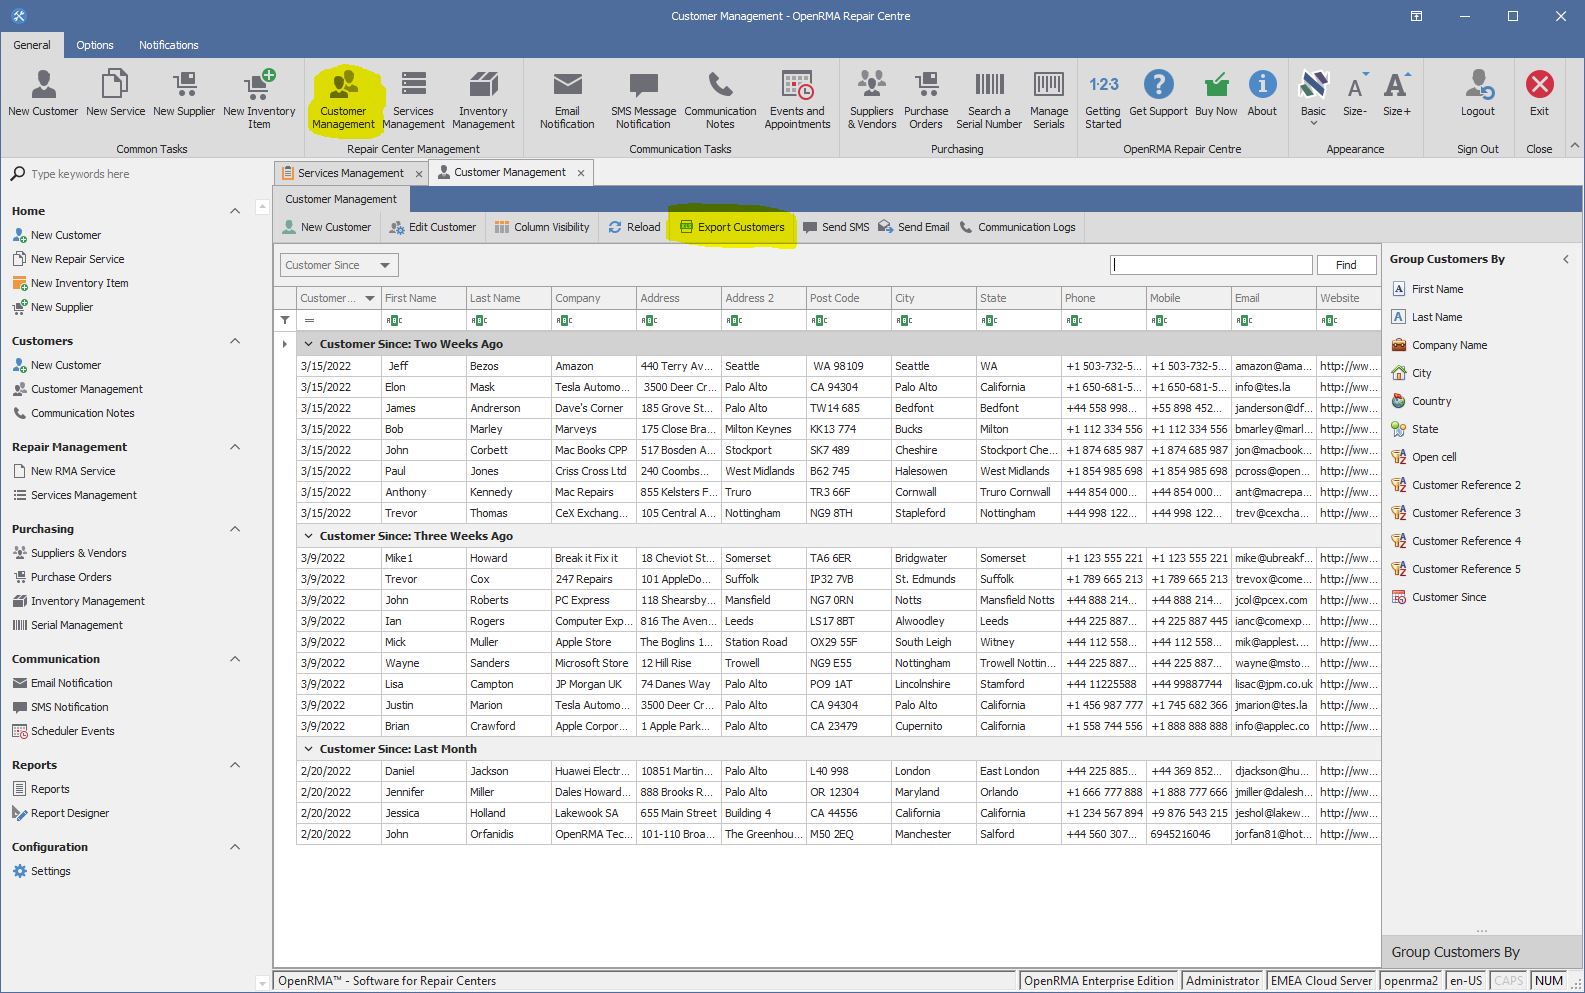Open About ribbon icon
1585x993 pixels.
point(1262,95)
